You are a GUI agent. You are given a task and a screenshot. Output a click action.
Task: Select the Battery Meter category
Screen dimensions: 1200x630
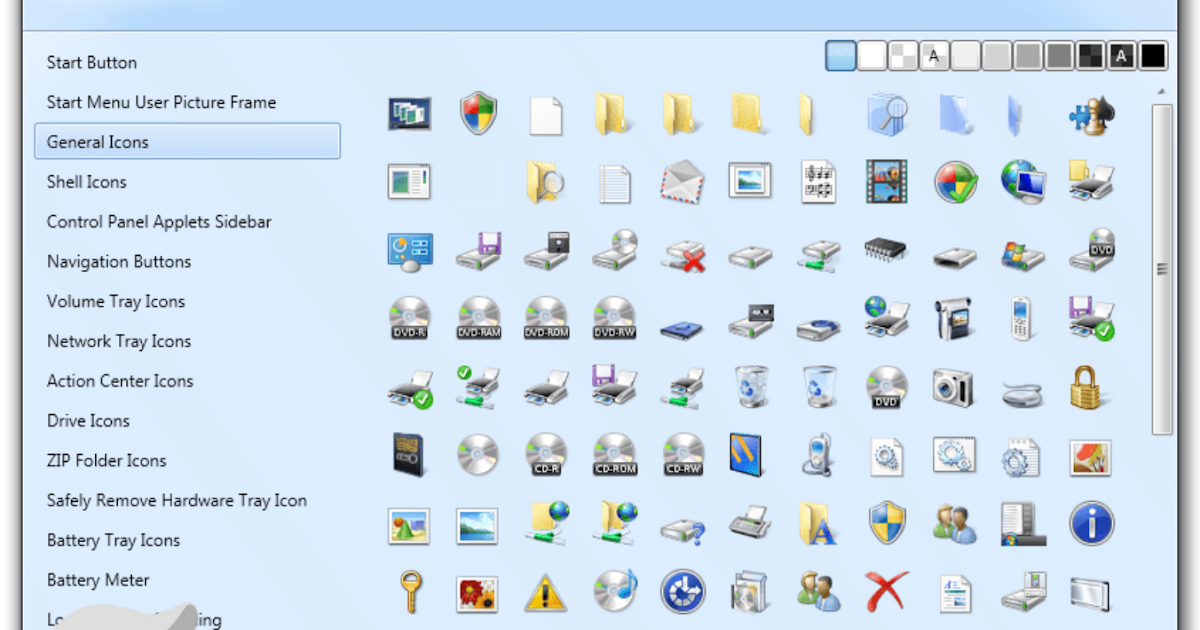coord(98,580)
